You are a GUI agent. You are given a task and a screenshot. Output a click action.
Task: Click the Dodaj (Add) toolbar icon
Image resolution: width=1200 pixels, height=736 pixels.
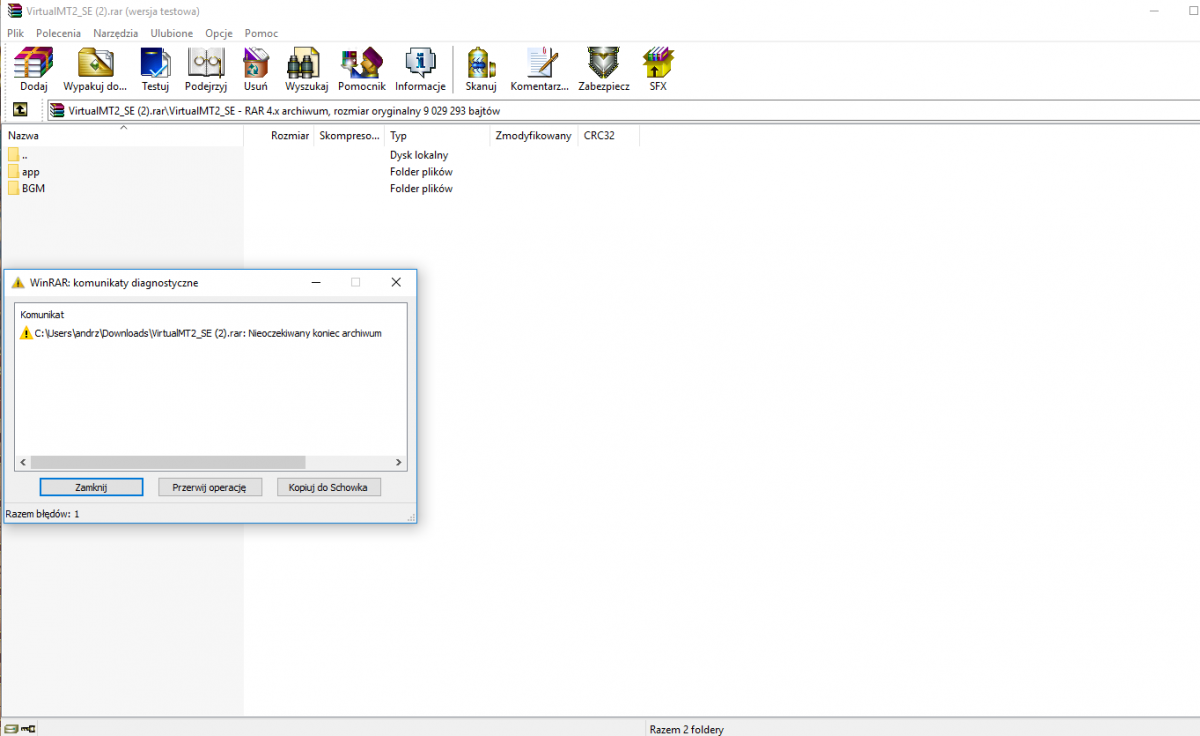coord(33,64)
